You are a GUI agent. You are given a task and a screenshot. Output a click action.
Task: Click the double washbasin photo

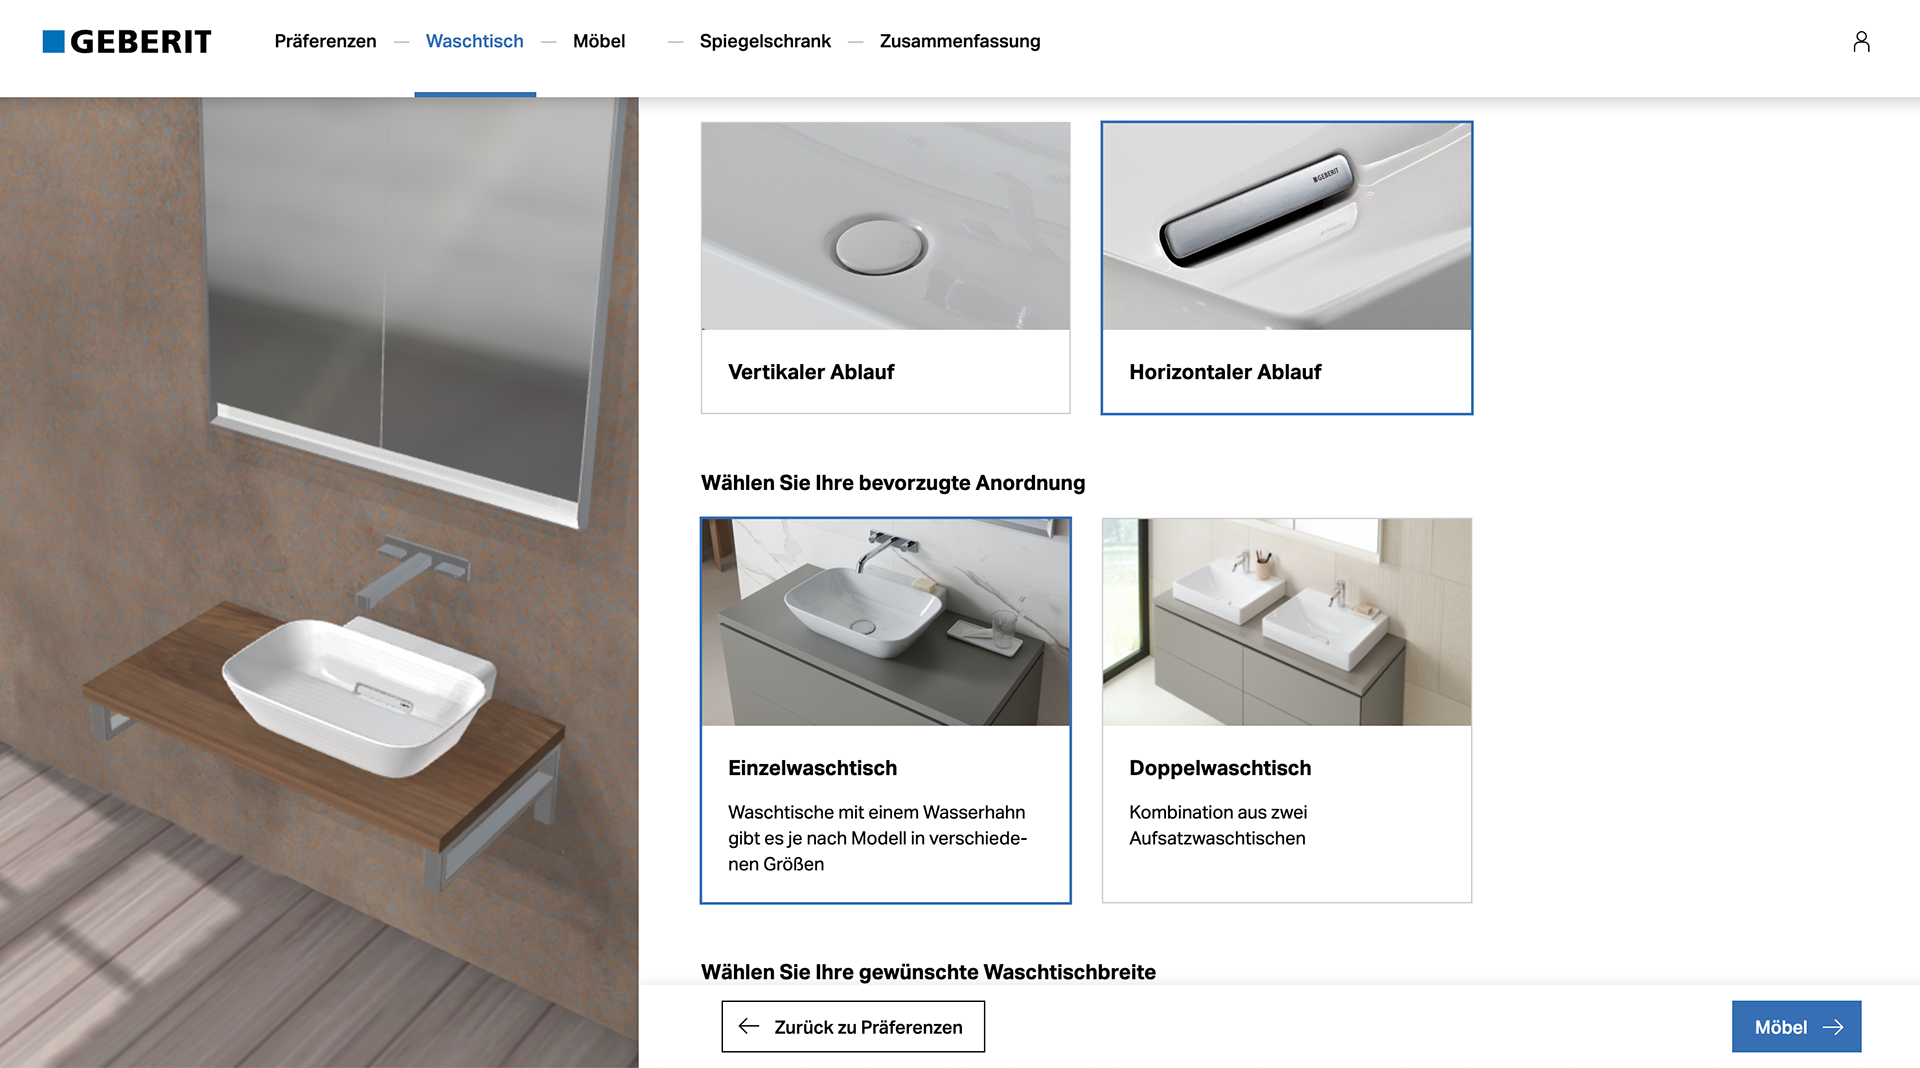(x=1286, y=622)
